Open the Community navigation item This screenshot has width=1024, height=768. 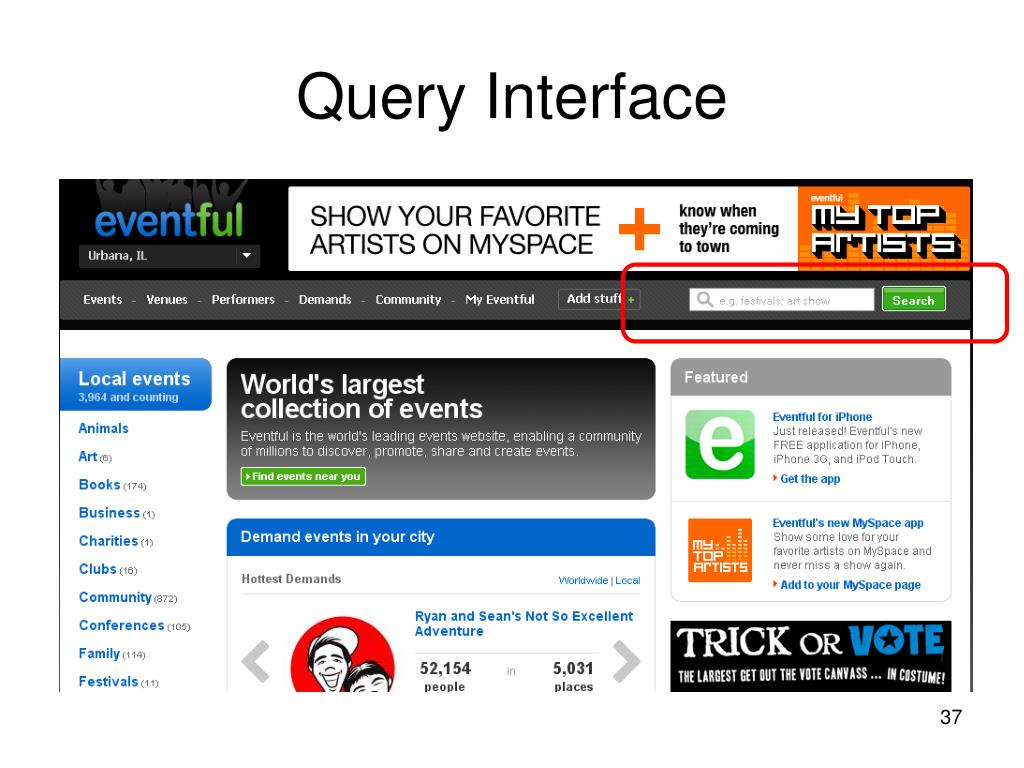pyautogui.click(x=408, y=300)
